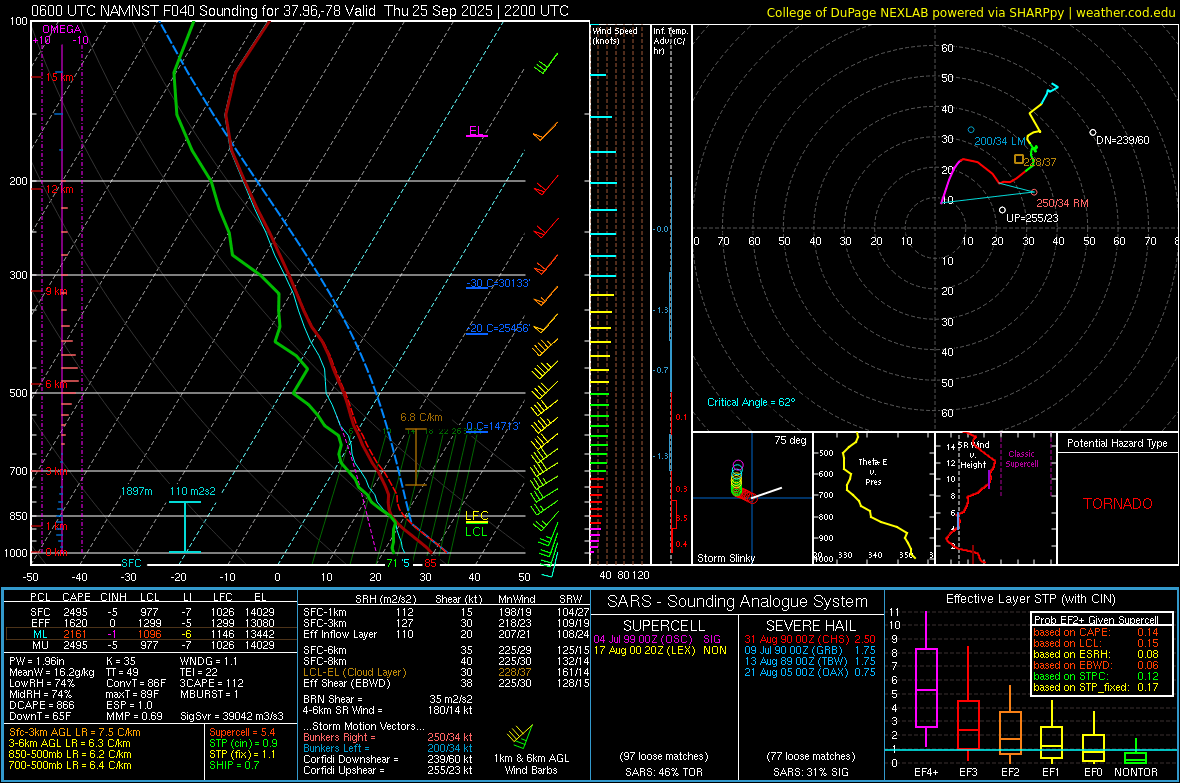Click the 1897m effective inflow label

(136, 491)
